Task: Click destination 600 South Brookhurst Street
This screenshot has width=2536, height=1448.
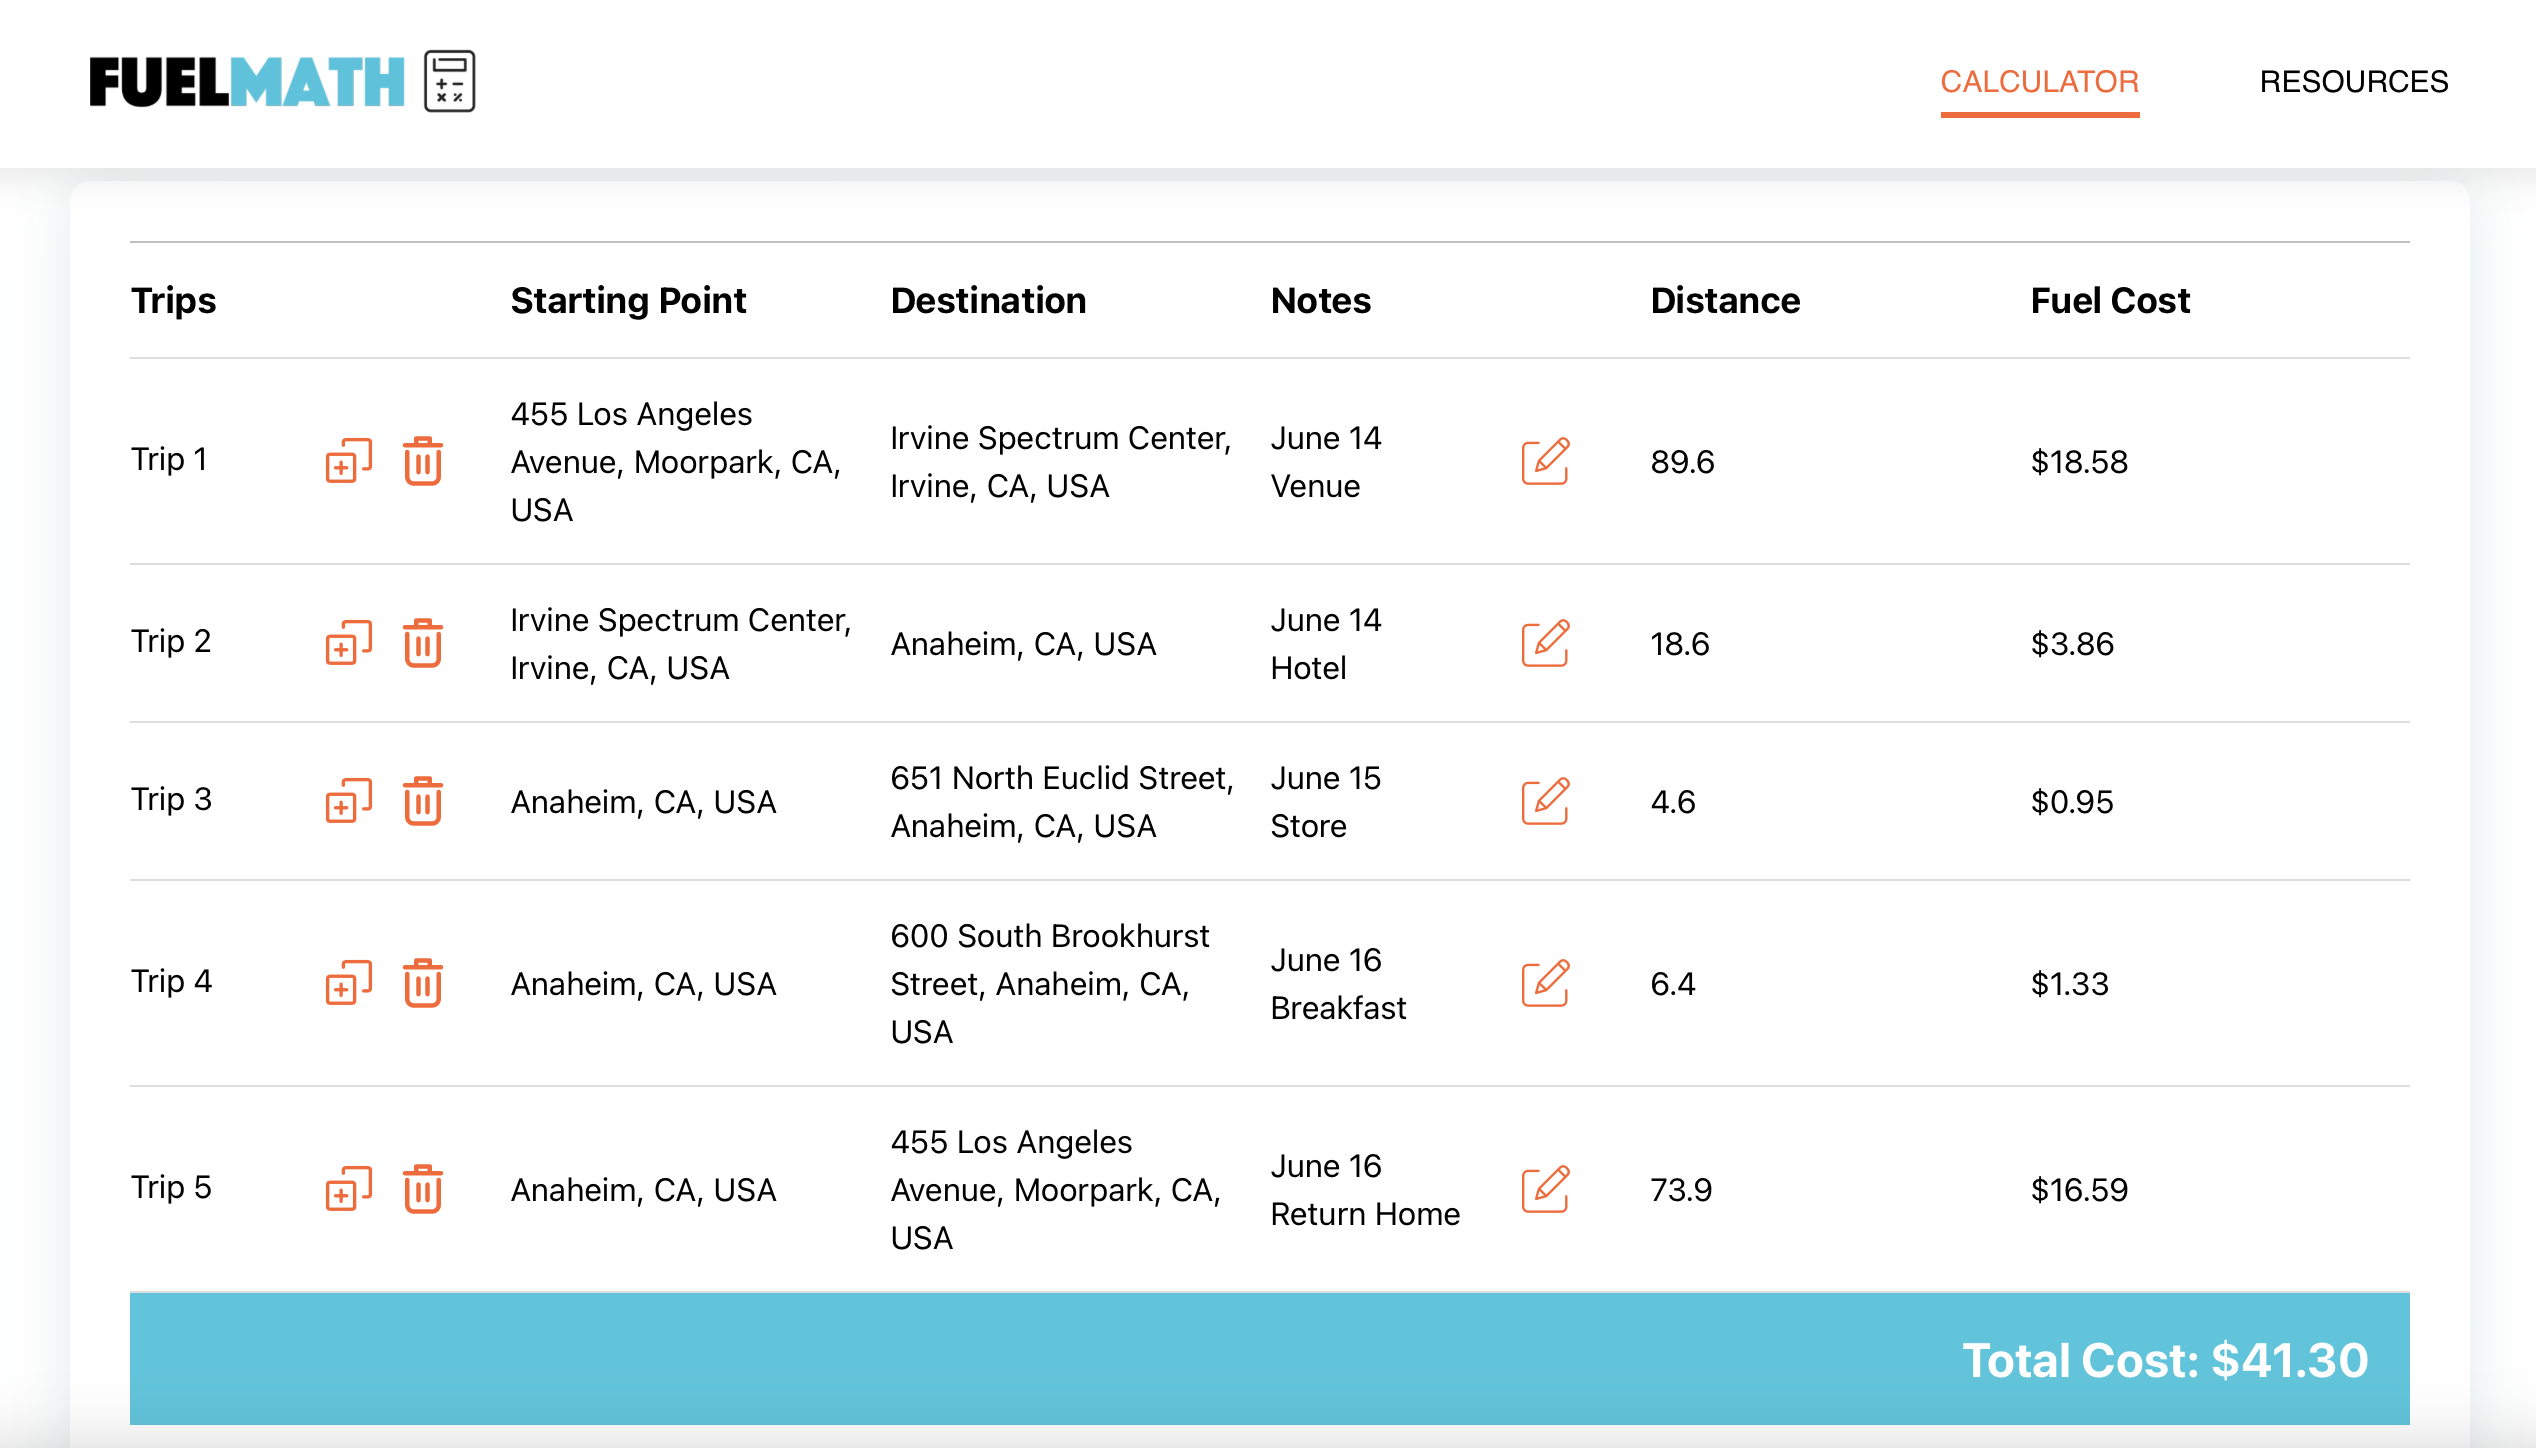Action: (x=1050, y=984)
